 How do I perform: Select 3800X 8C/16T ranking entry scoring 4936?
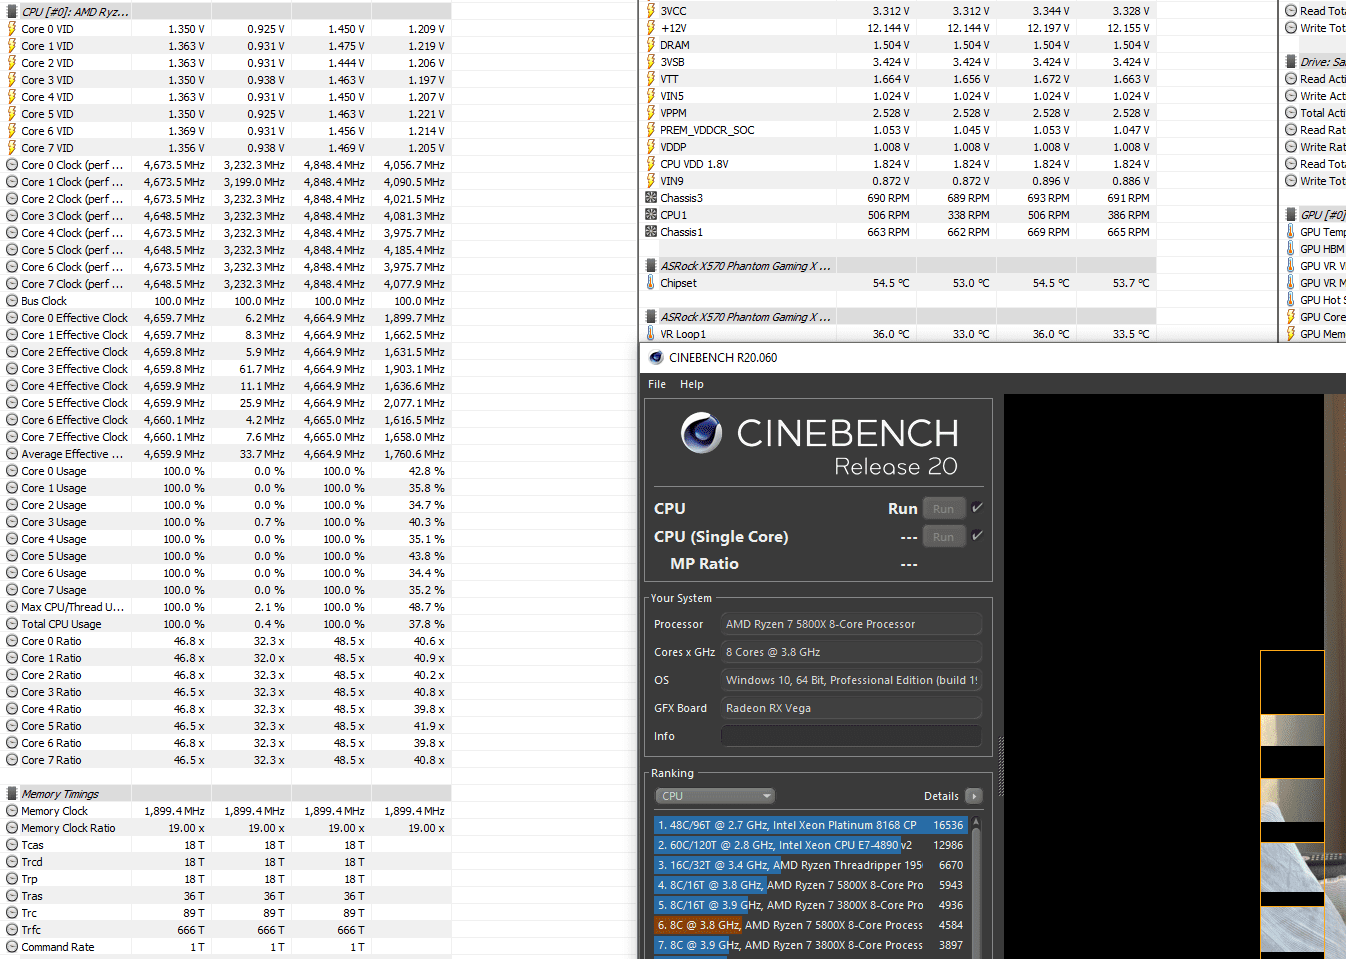point(811,905)
